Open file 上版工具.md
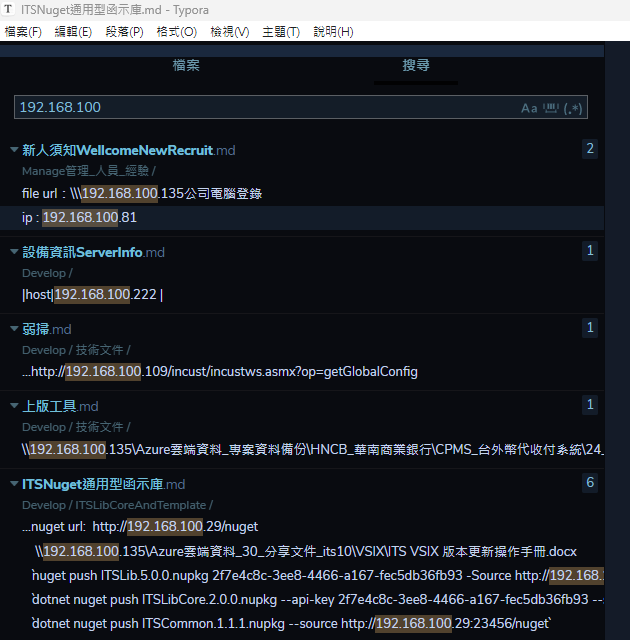The height and width of the screenshot is (640, 630). 60,406
